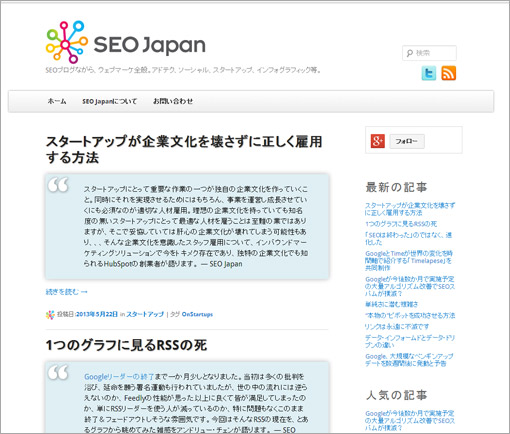
Task: Click the SEO Japan site title text
Action: click(x=149, y=45)
